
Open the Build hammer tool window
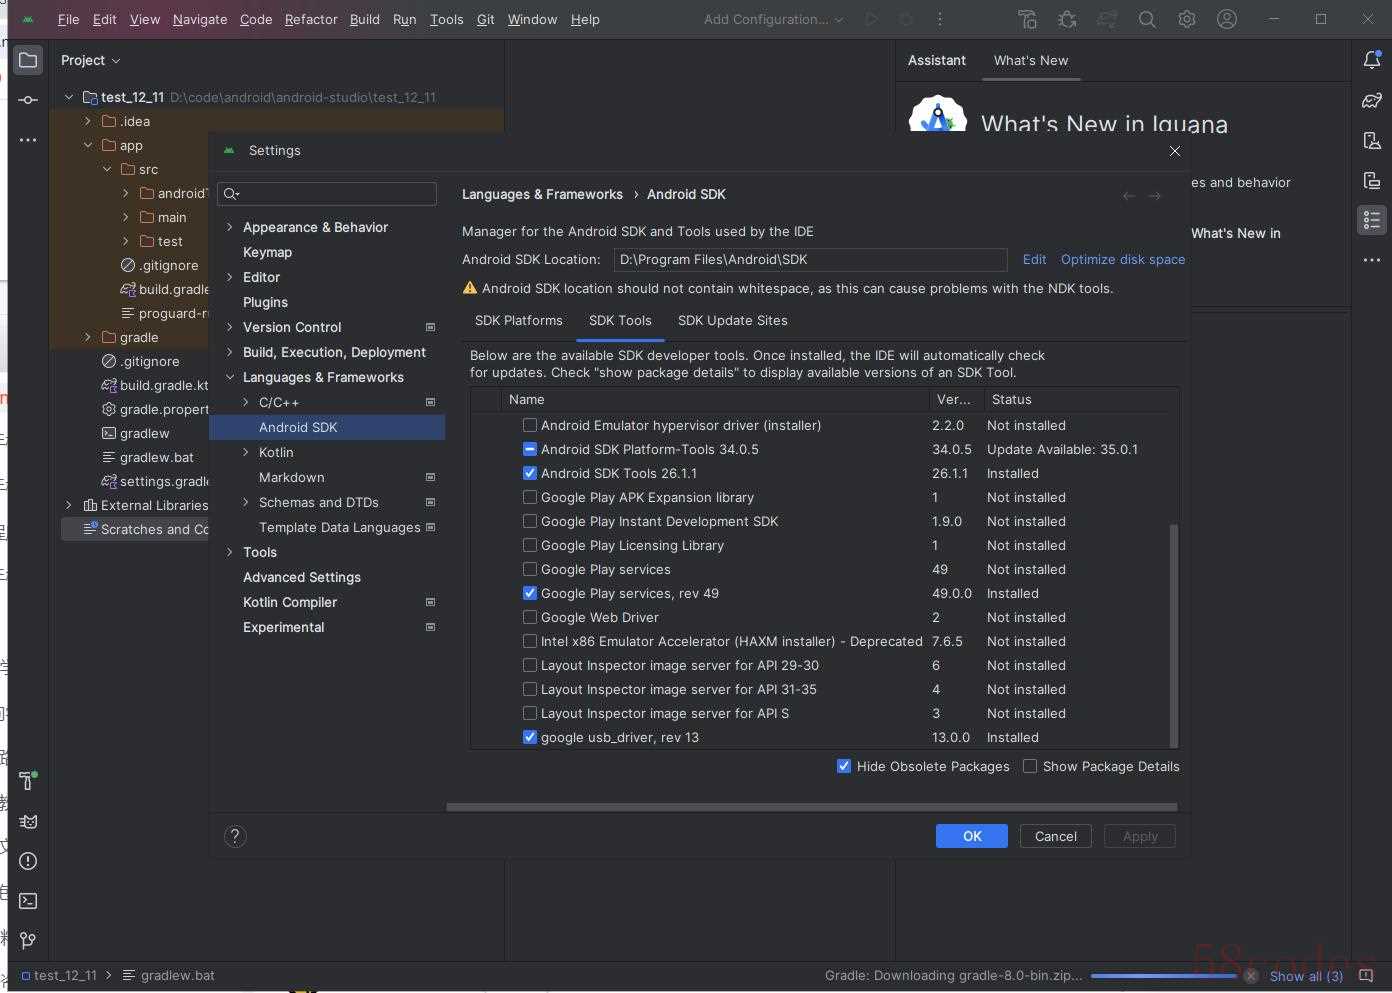28,781
